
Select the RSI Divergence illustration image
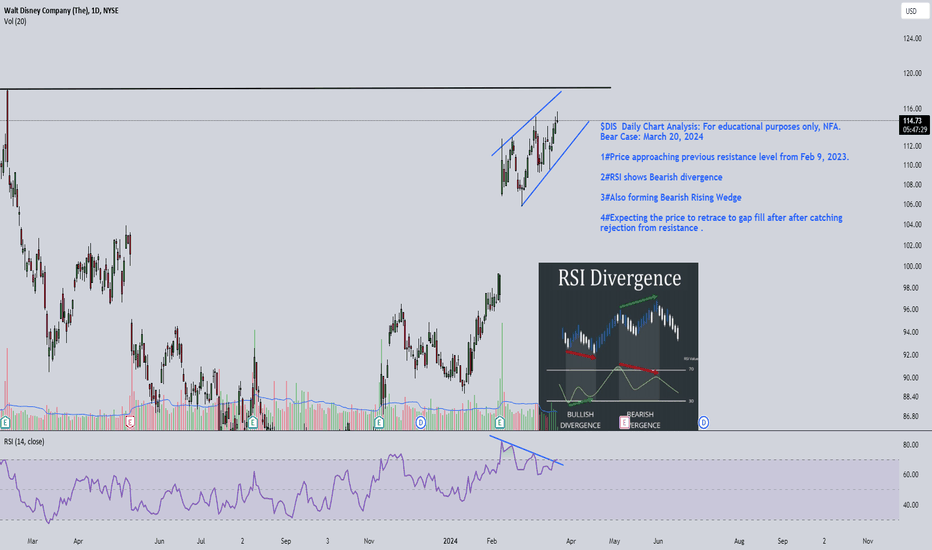[618, 346]
